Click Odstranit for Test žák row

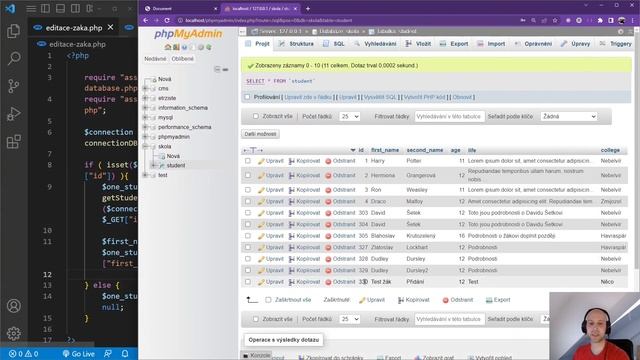coord(340,282)
